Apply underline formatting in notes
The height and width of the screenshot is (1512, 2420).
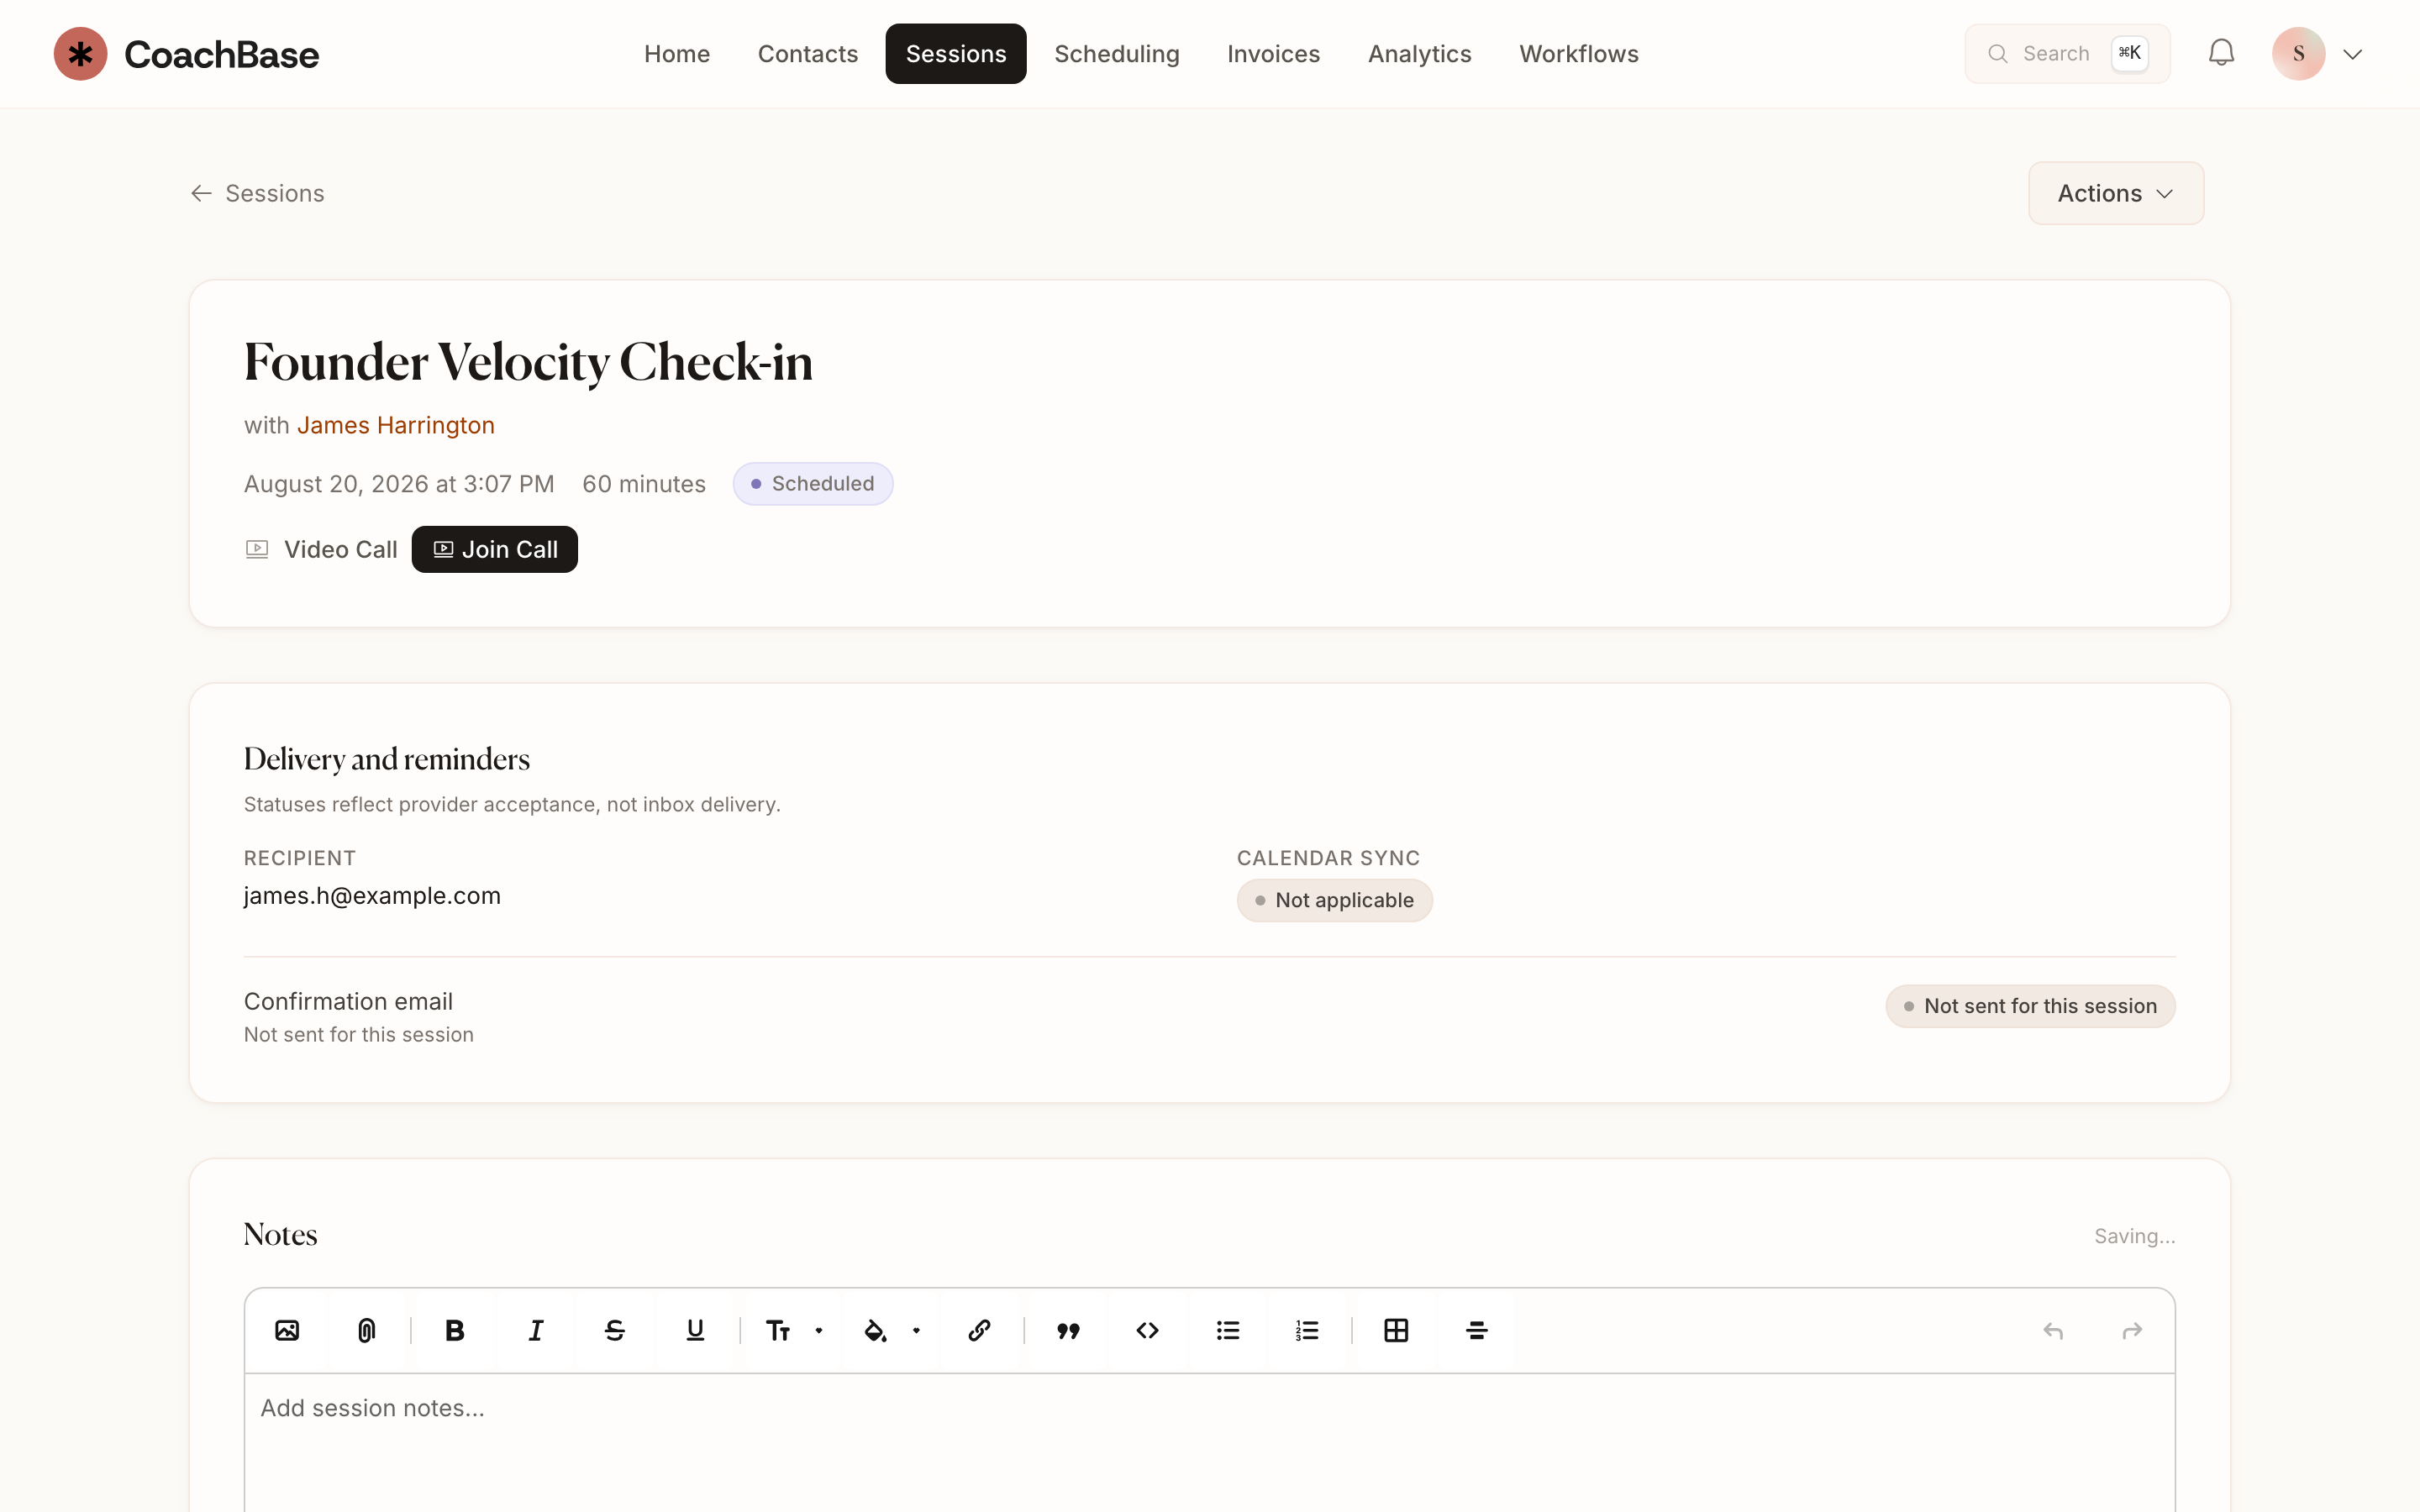pyautogui.click(x=695, y=1330)
